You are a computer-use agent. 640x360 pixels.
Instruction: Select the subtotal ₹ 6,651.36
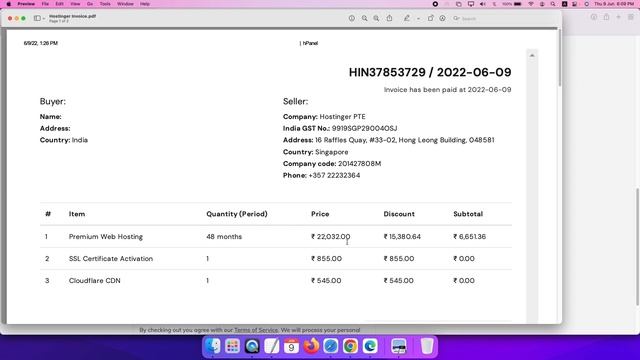pyautogui.click(x=469, y=237)
